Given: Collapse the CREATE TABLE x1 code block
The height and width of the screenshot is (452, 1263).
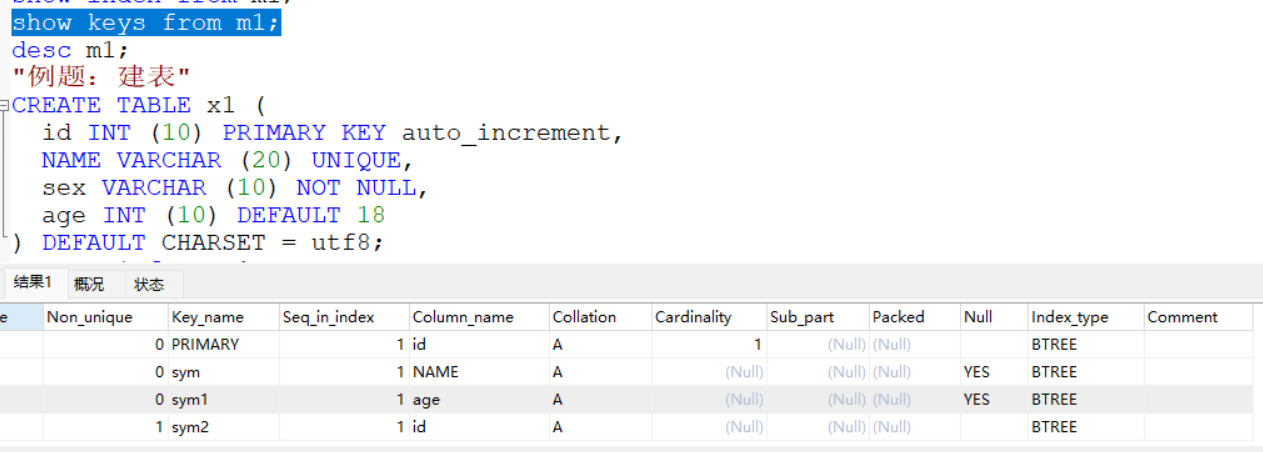Looking at the screenshot, I should [x=5, y=105].
